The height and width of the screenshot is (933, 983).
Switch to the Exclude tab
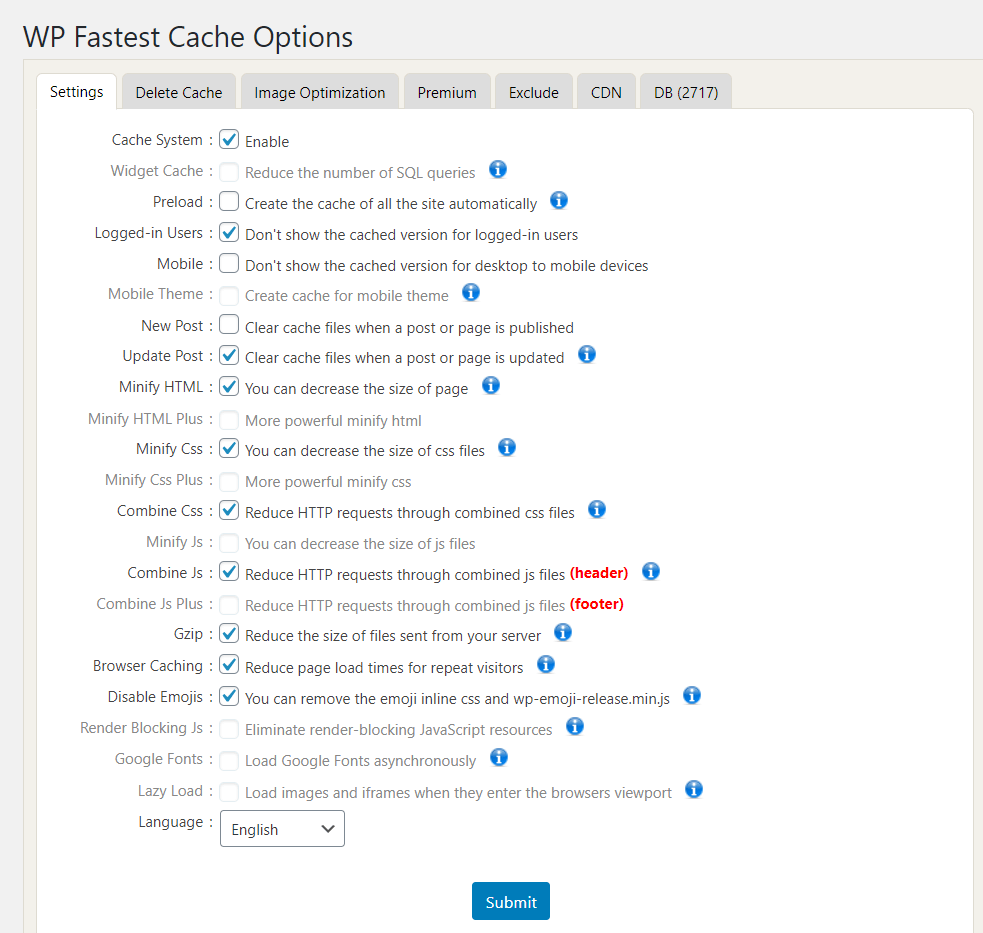point(534,92)
